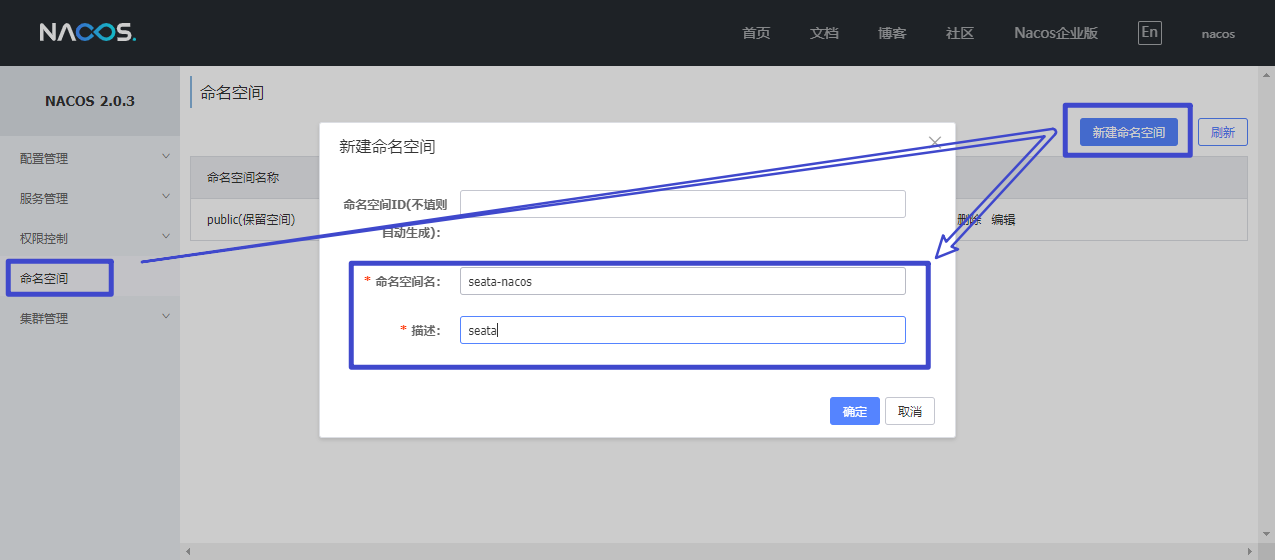Open the 文档 navigation link
The height and width of the screenshot is (560, 1275).
click(x=824, y=33)
